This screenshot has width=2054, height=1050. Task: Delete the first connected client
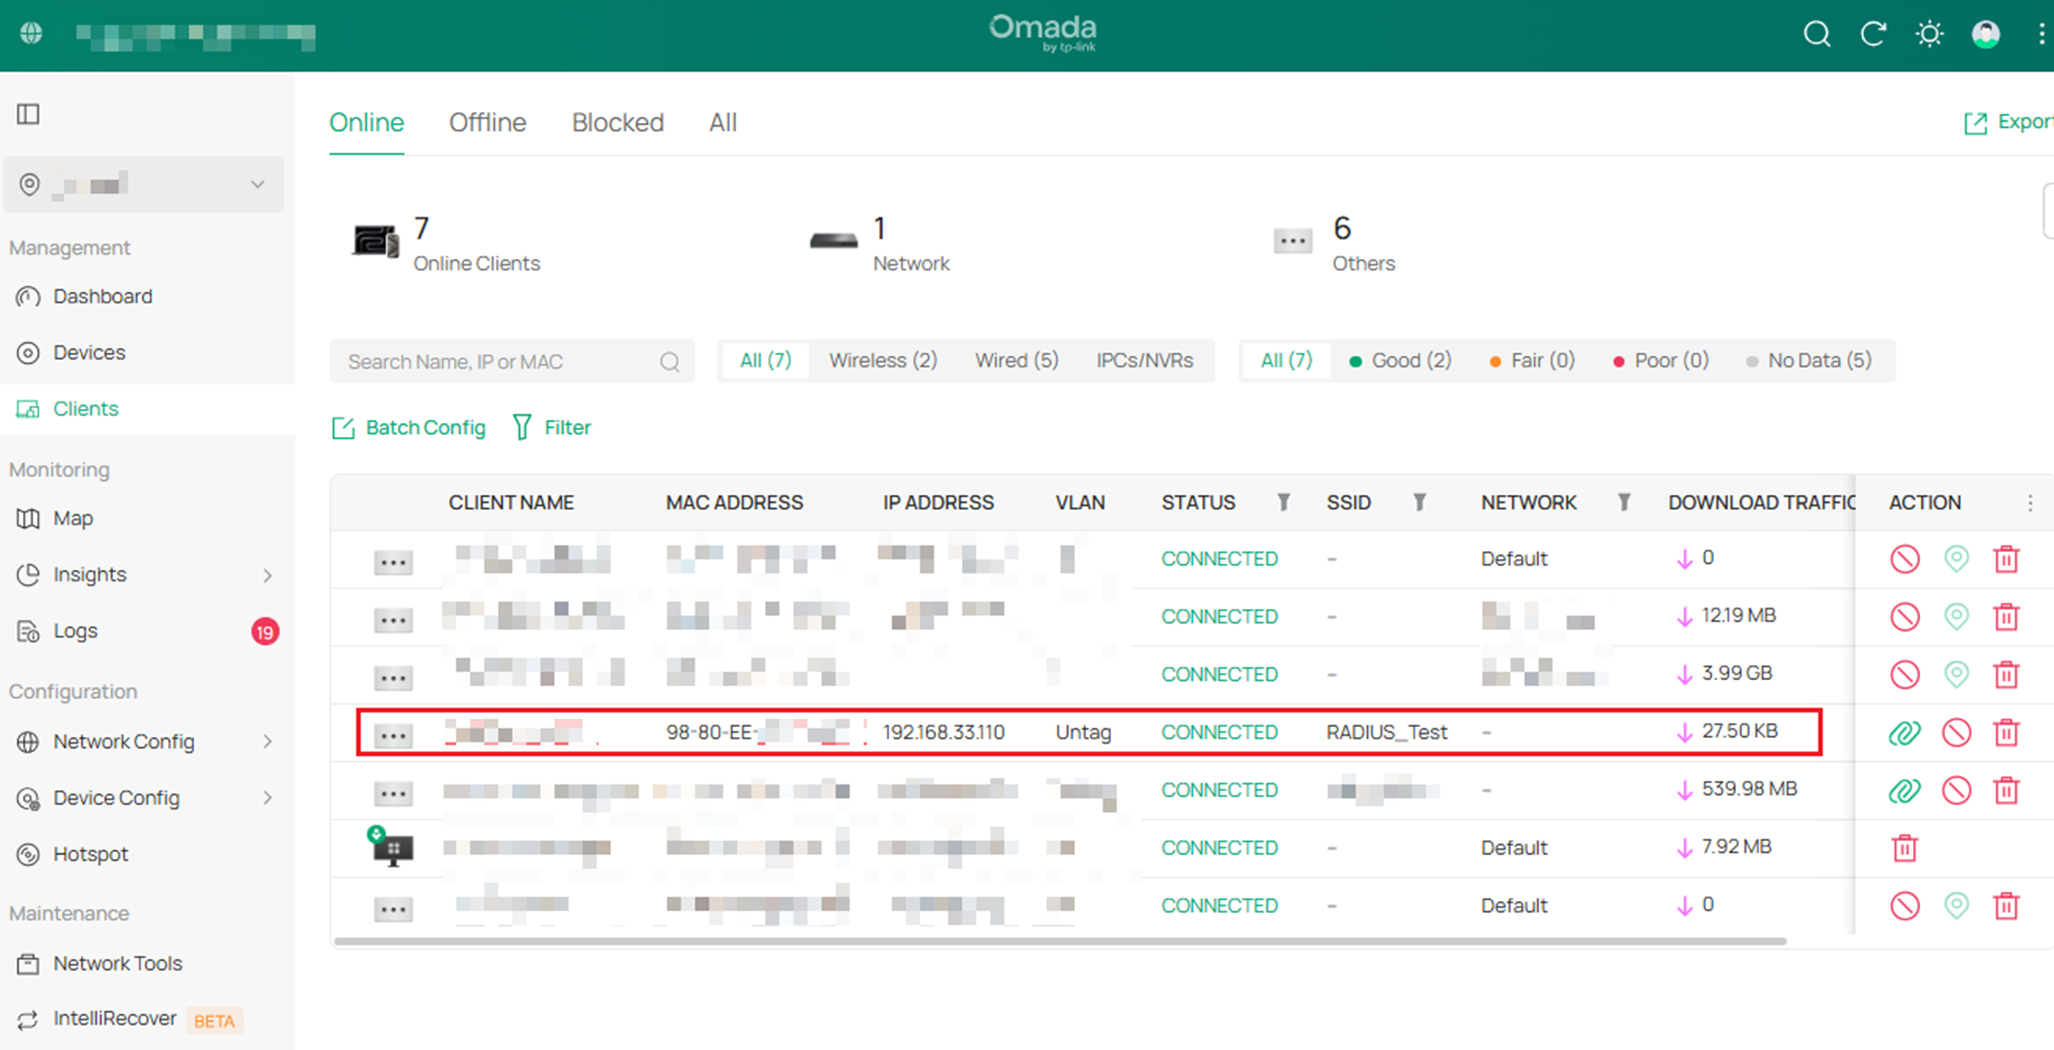2007,558
